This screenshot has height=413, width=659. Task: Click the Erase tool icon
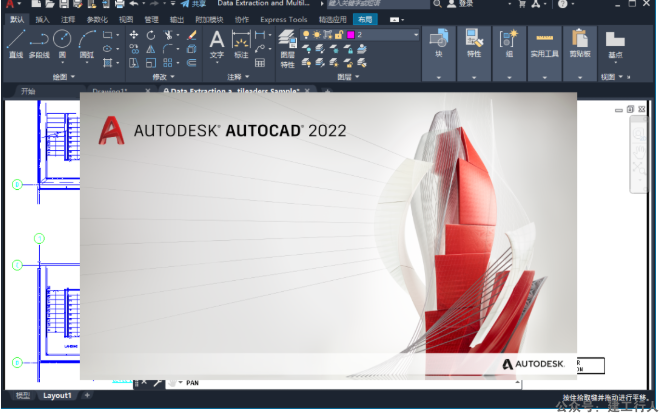[192, 35]
